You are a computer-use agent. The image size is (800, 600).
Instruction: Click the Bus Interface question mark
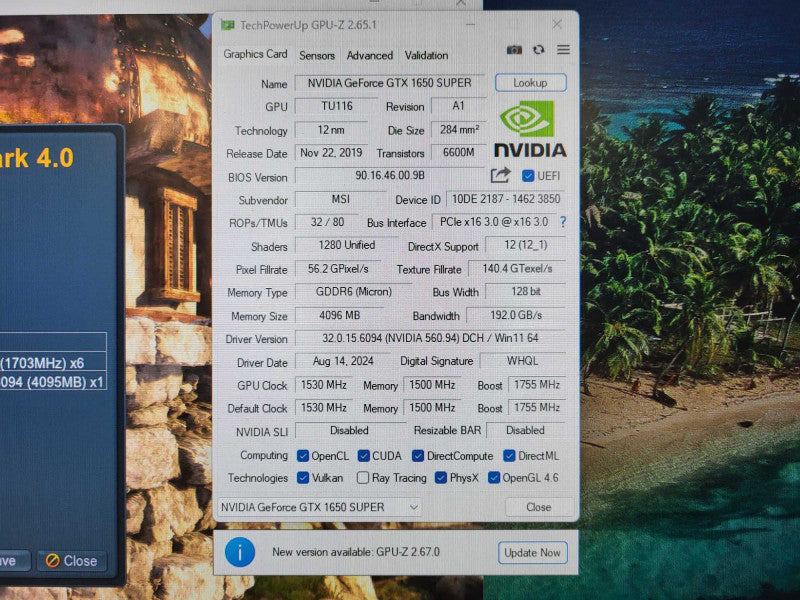(x=563, y=222)
